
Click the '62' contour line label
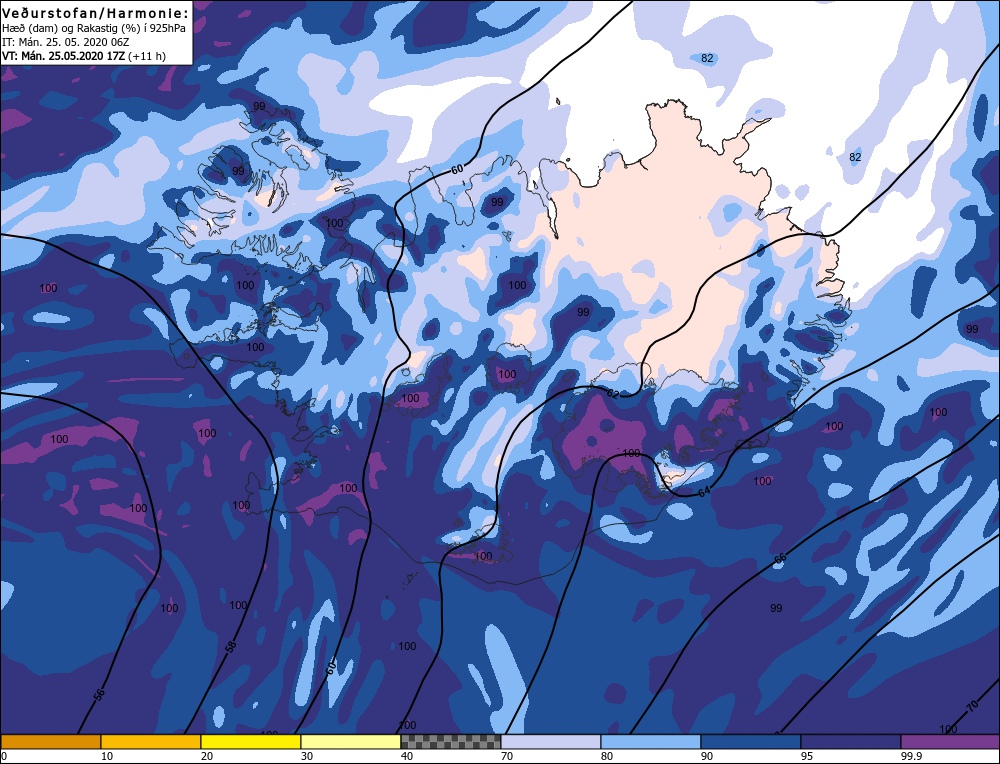[x=613, y=393]
